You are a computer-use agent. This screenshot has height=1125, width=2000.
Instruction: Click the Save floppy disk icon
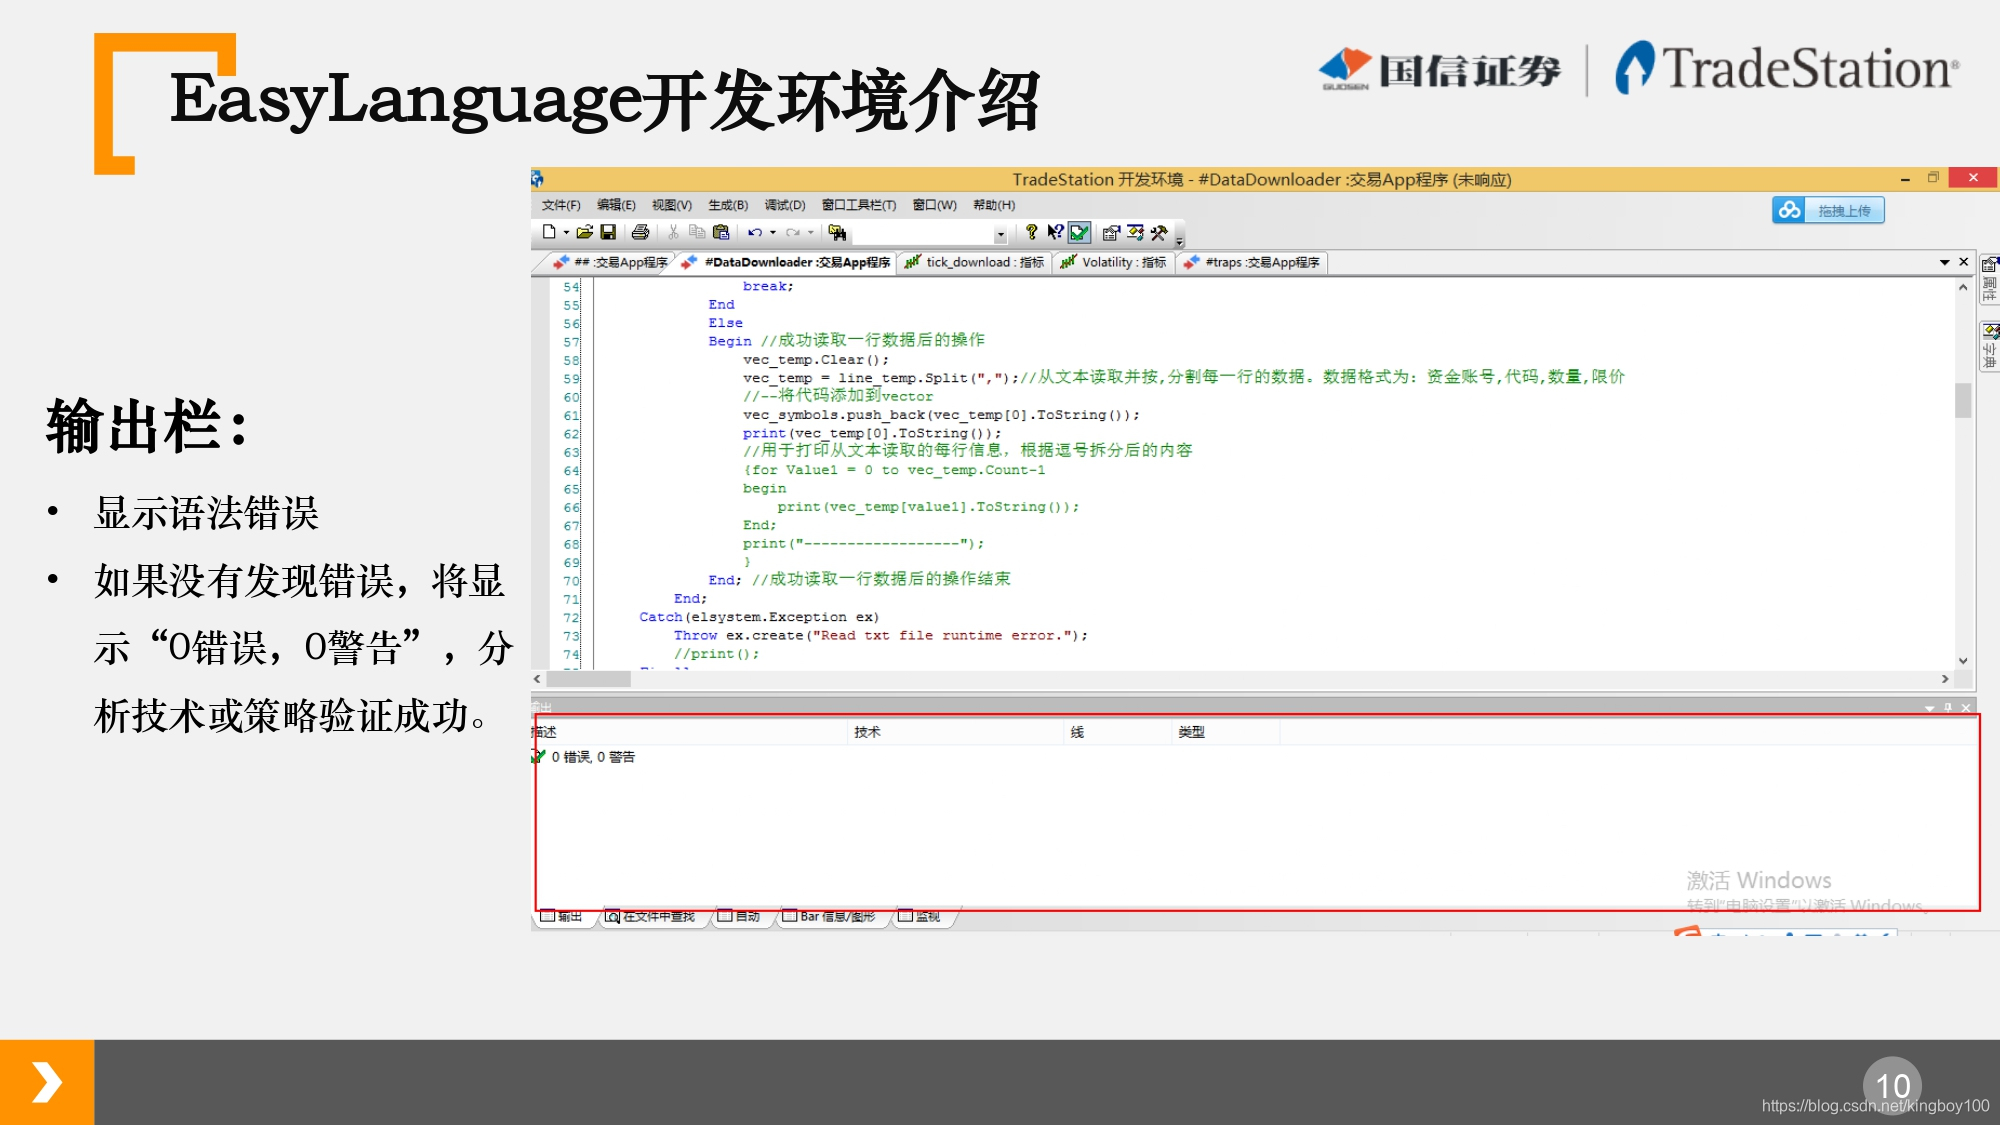tap(607, 232)
